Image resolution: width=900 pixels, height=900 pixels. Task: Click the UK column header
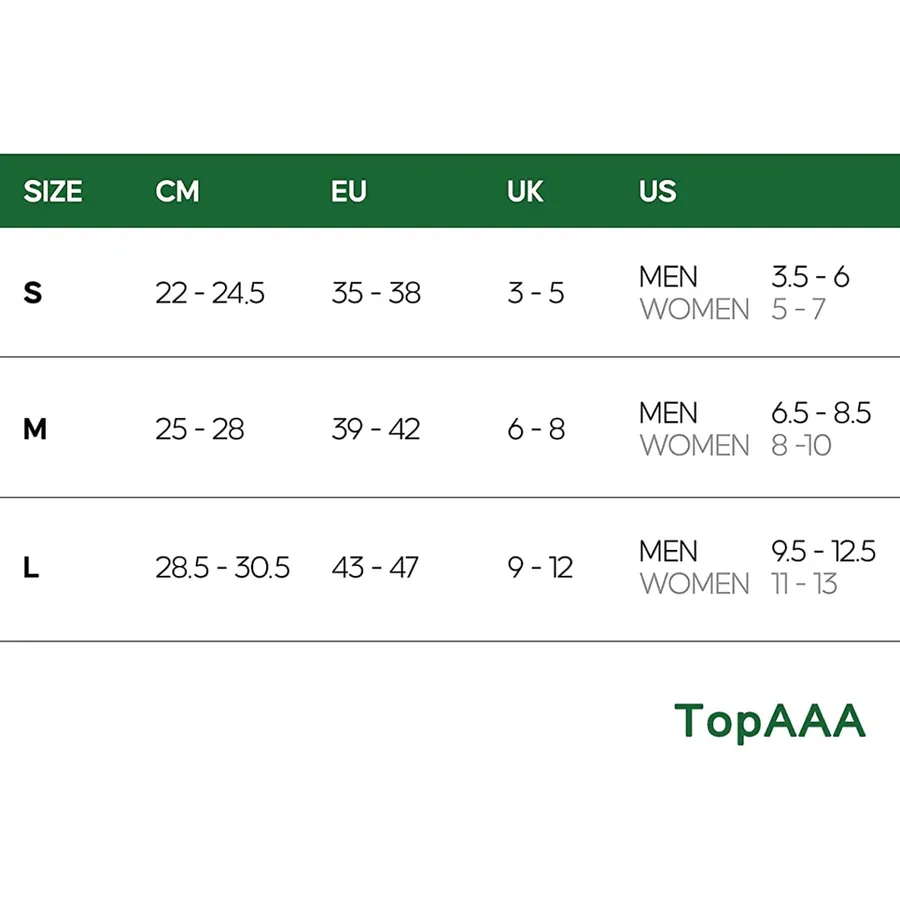click(x=525, y=191)
